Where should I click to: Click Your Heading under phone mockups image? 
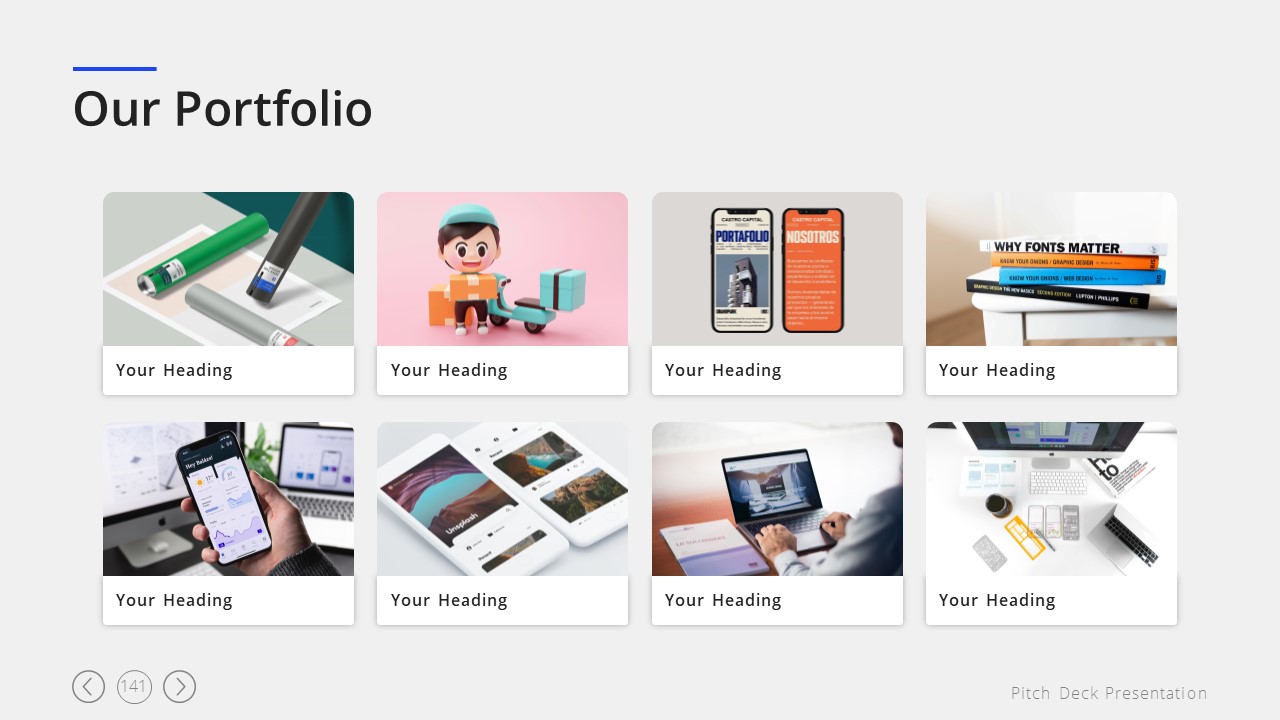coord(723,371)
